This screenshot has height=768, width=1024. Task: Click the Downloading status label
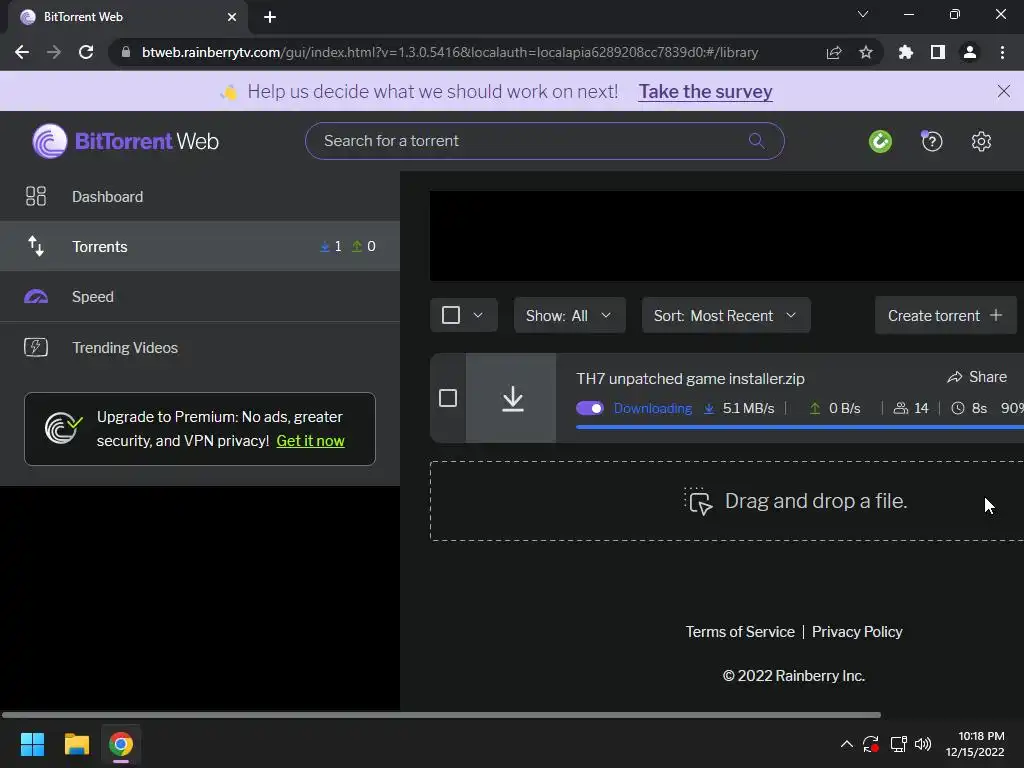(652, 408)
